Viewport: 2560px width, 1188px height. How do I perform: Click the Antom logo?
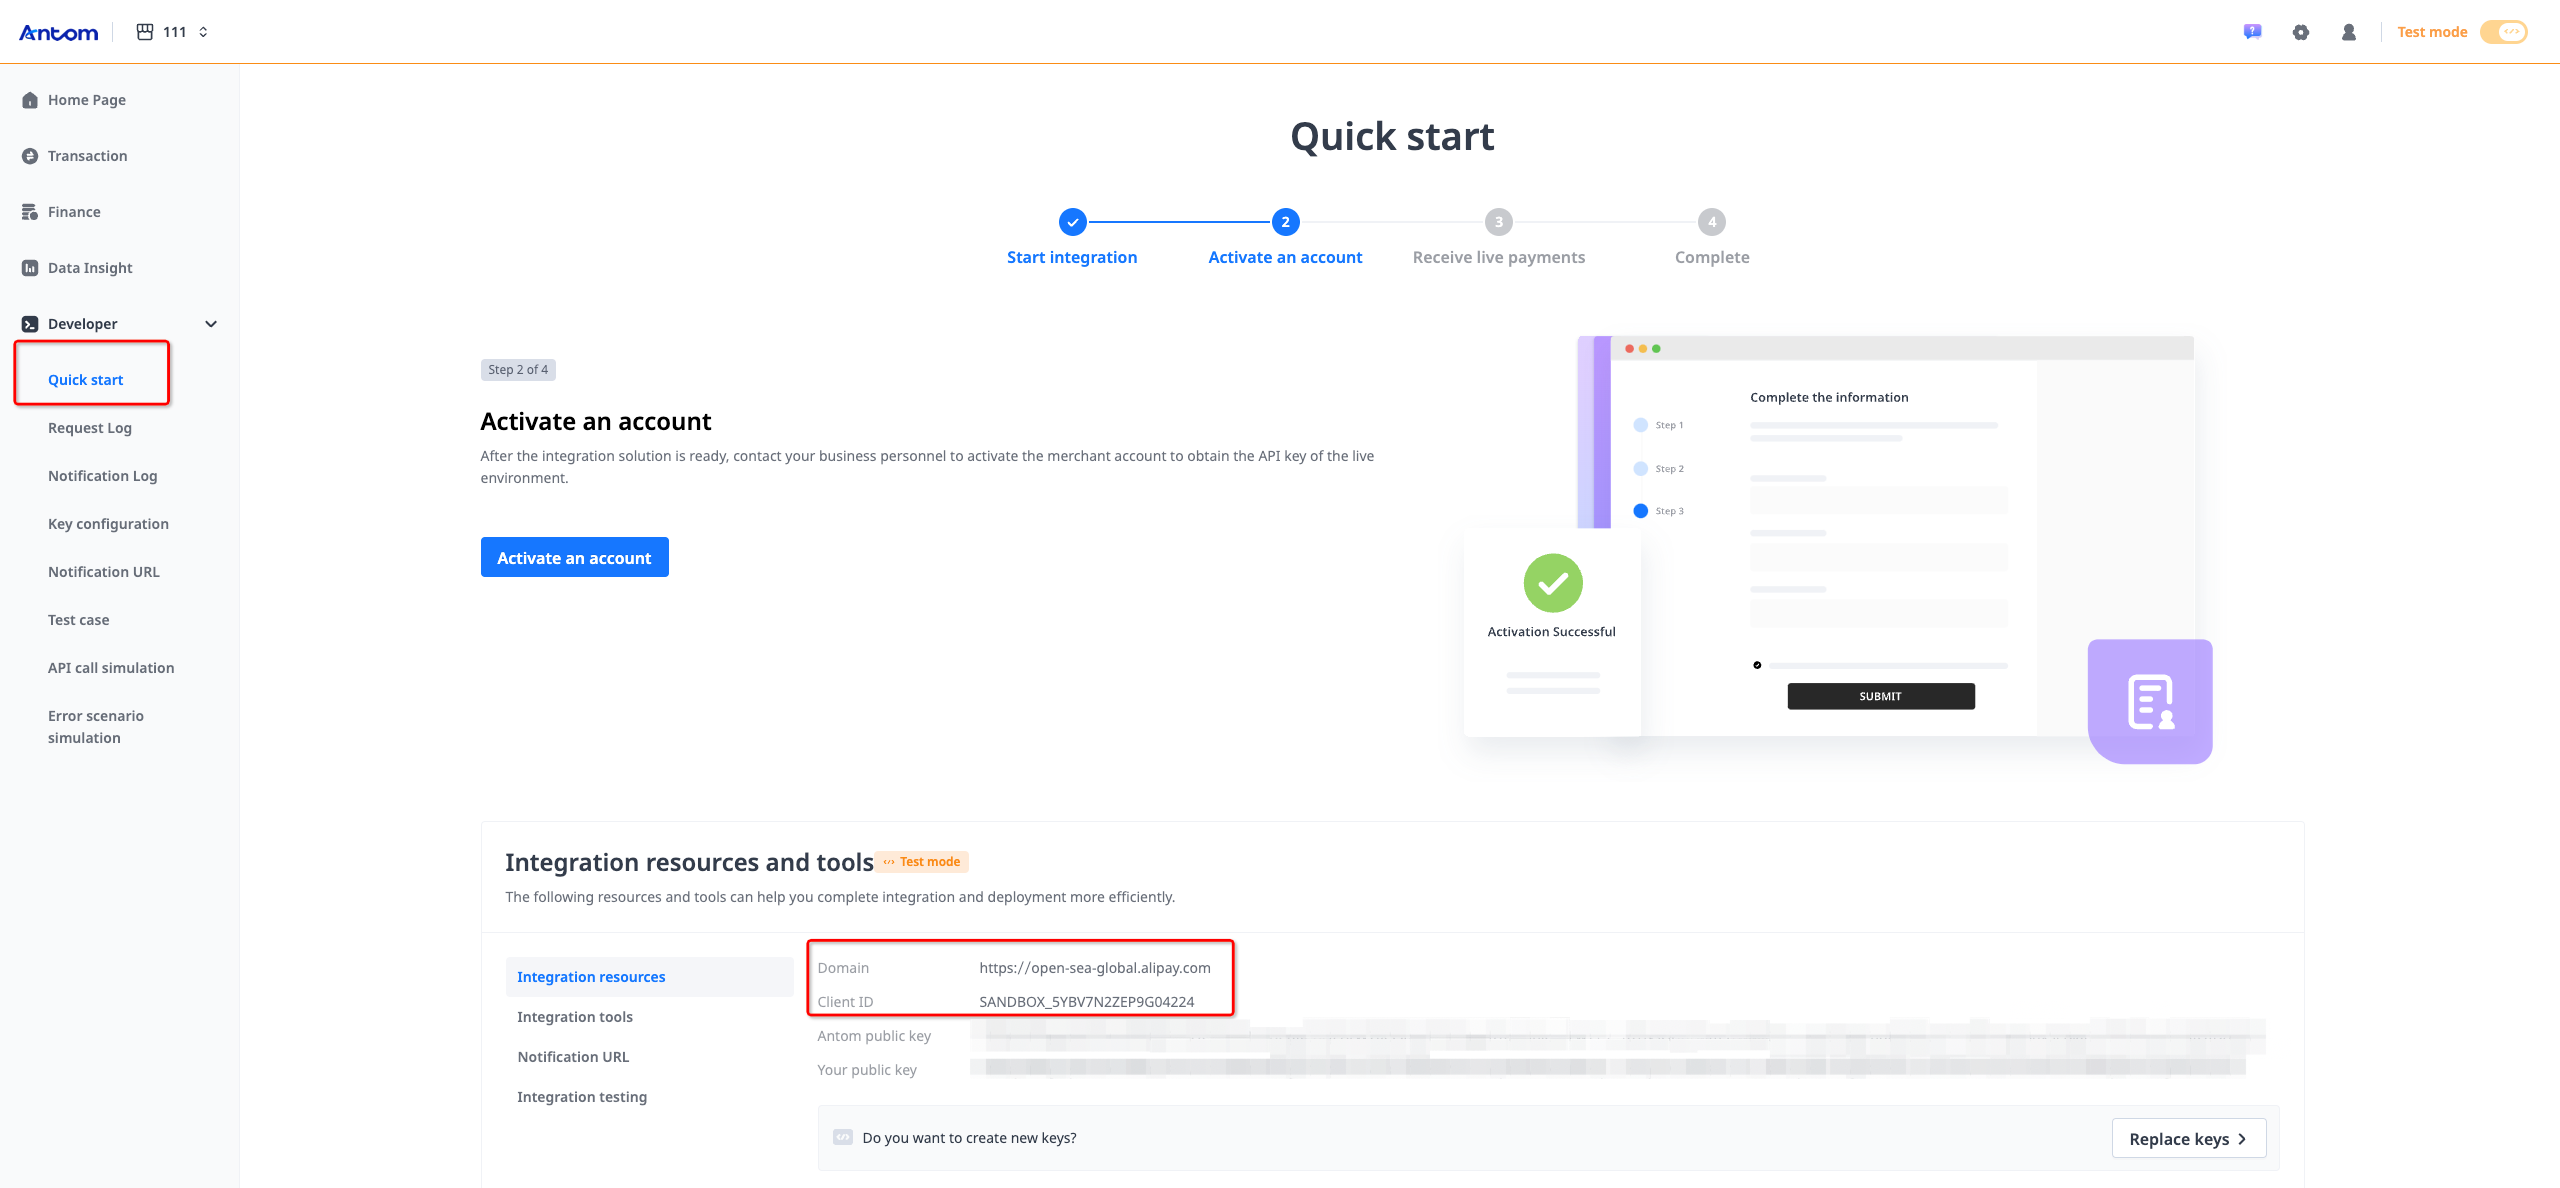click(x=58, y=32)
